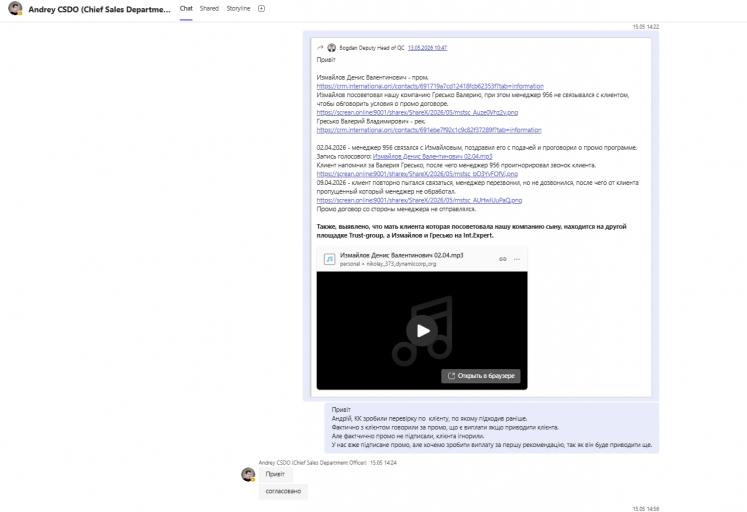Image resolution: width=747 pixels, height=512 pixels.
Task: Open the CRM contact link starting 691ebe7f92c1c9c82f37289f
Action: pyautogui.click(x=429, y=130)
